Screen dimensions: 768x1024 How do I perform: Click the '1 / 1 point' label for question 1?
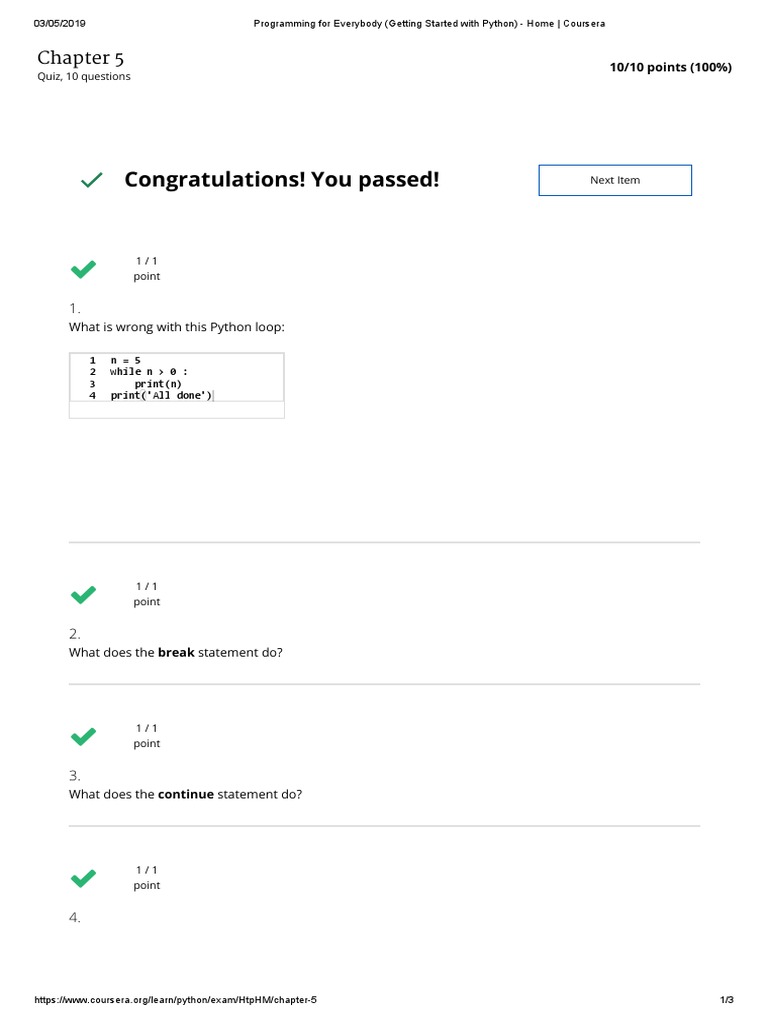pyautogui.click(x=147, y=268)
